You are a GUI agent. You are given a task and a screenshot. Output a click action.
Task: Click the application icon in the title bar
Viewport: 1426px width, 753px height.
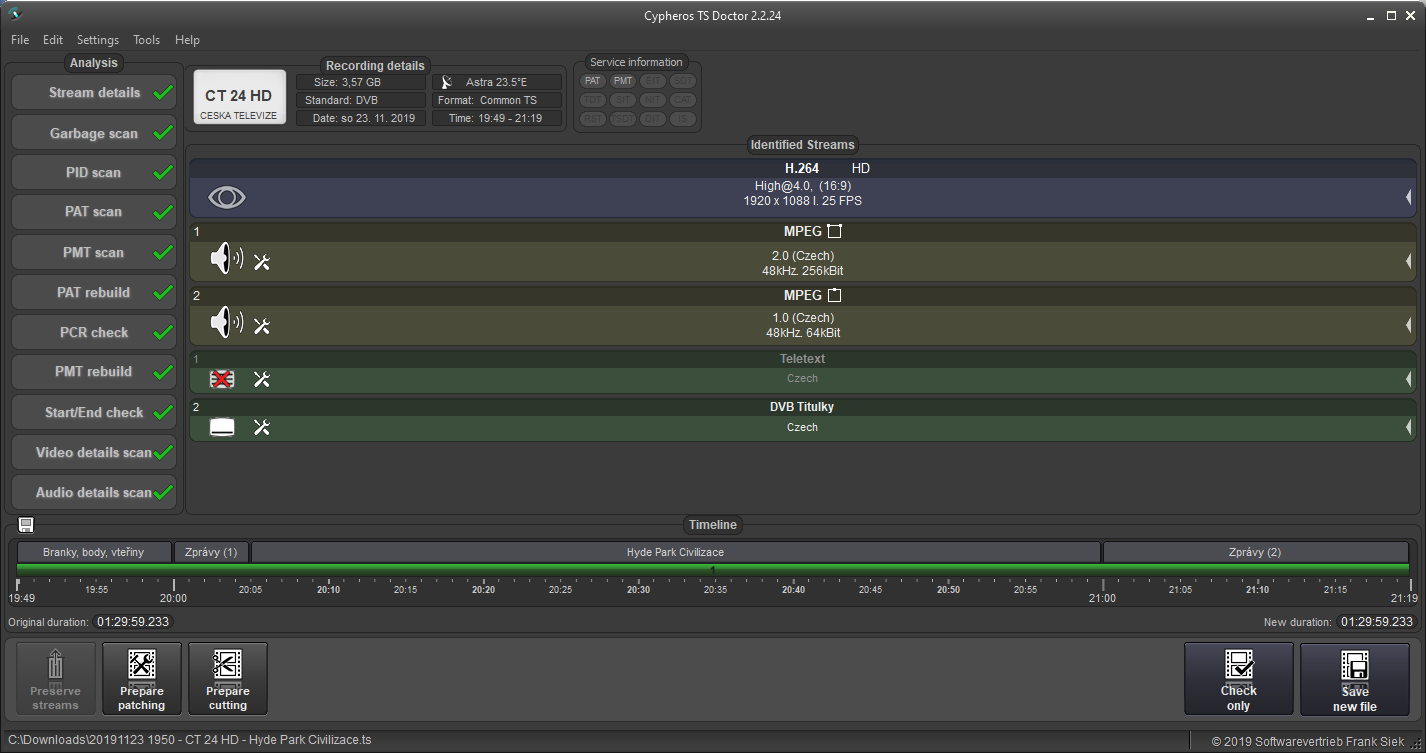(14, 14)
